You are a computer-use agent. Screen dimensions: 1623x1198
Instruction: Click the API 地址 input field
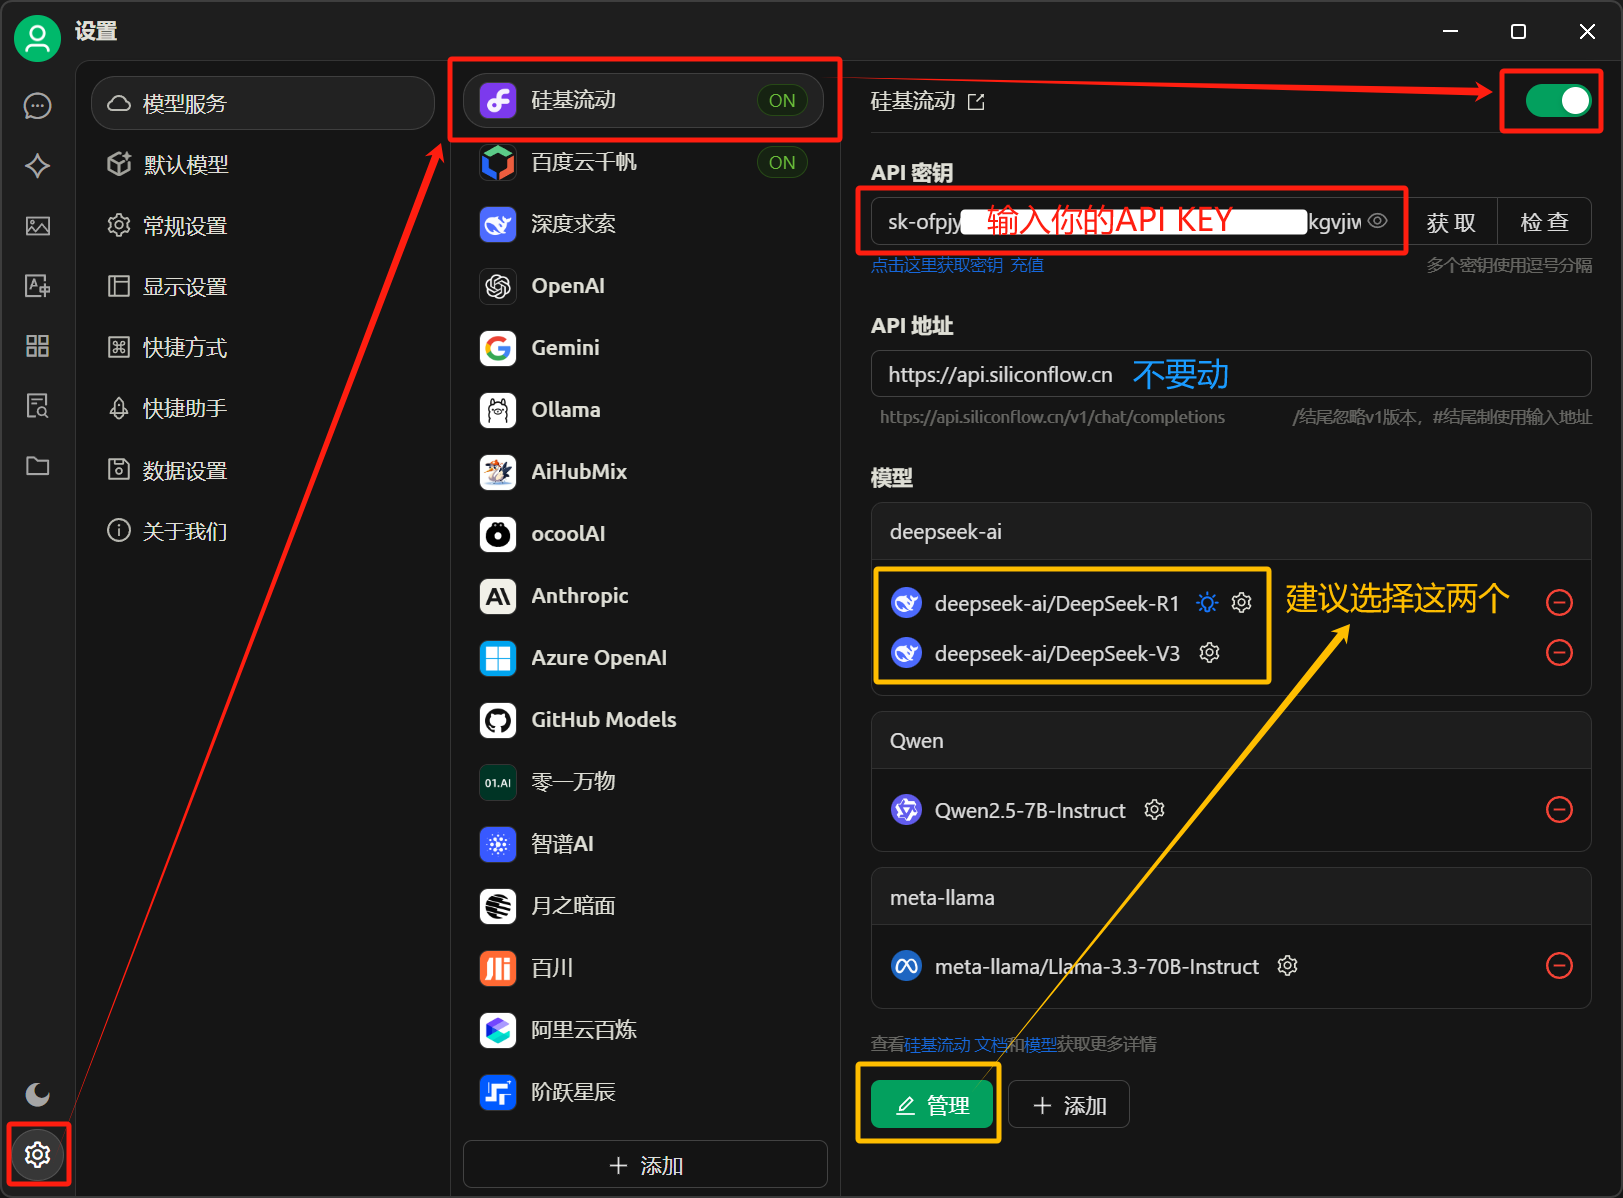point(1231,374)
